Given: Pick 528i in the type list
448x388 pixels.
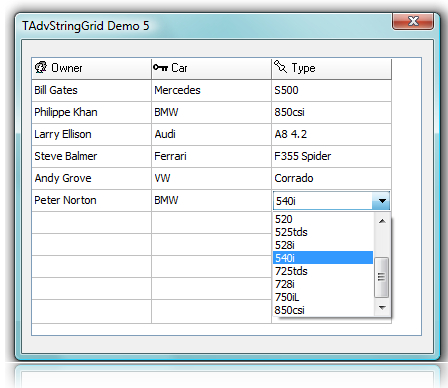Looking at the screenshot, I should click(323, 245).
